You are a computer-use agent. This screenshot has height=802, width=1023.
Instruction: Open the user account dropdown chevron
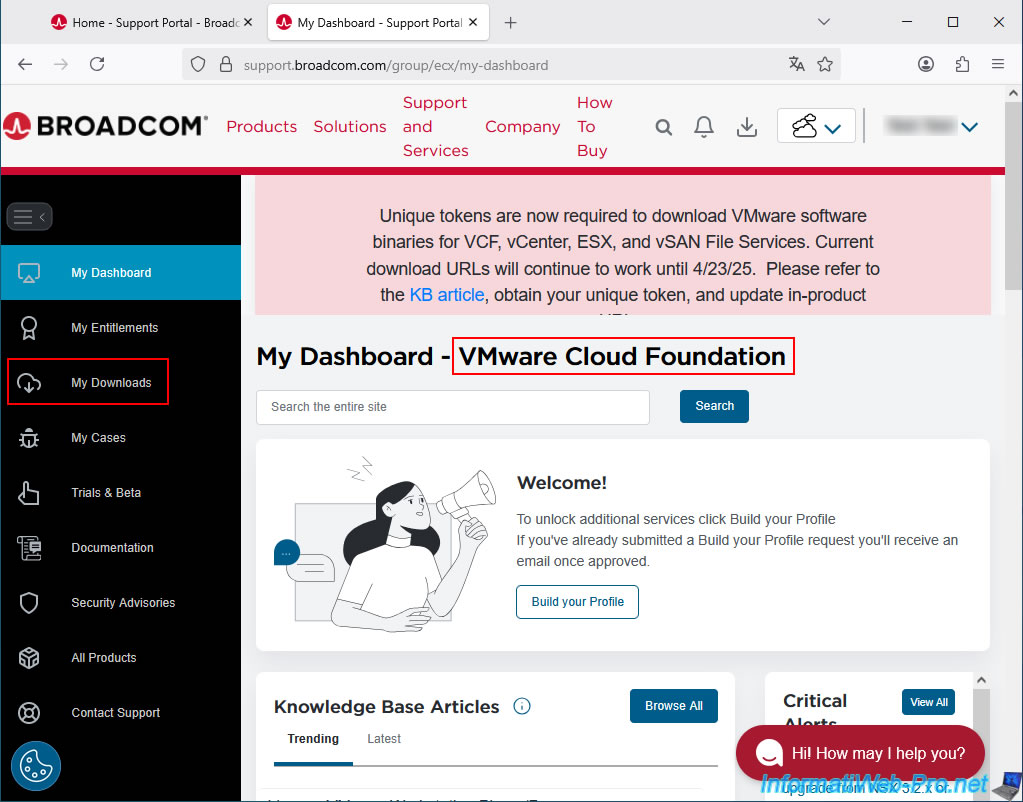[x=969, y=127]
